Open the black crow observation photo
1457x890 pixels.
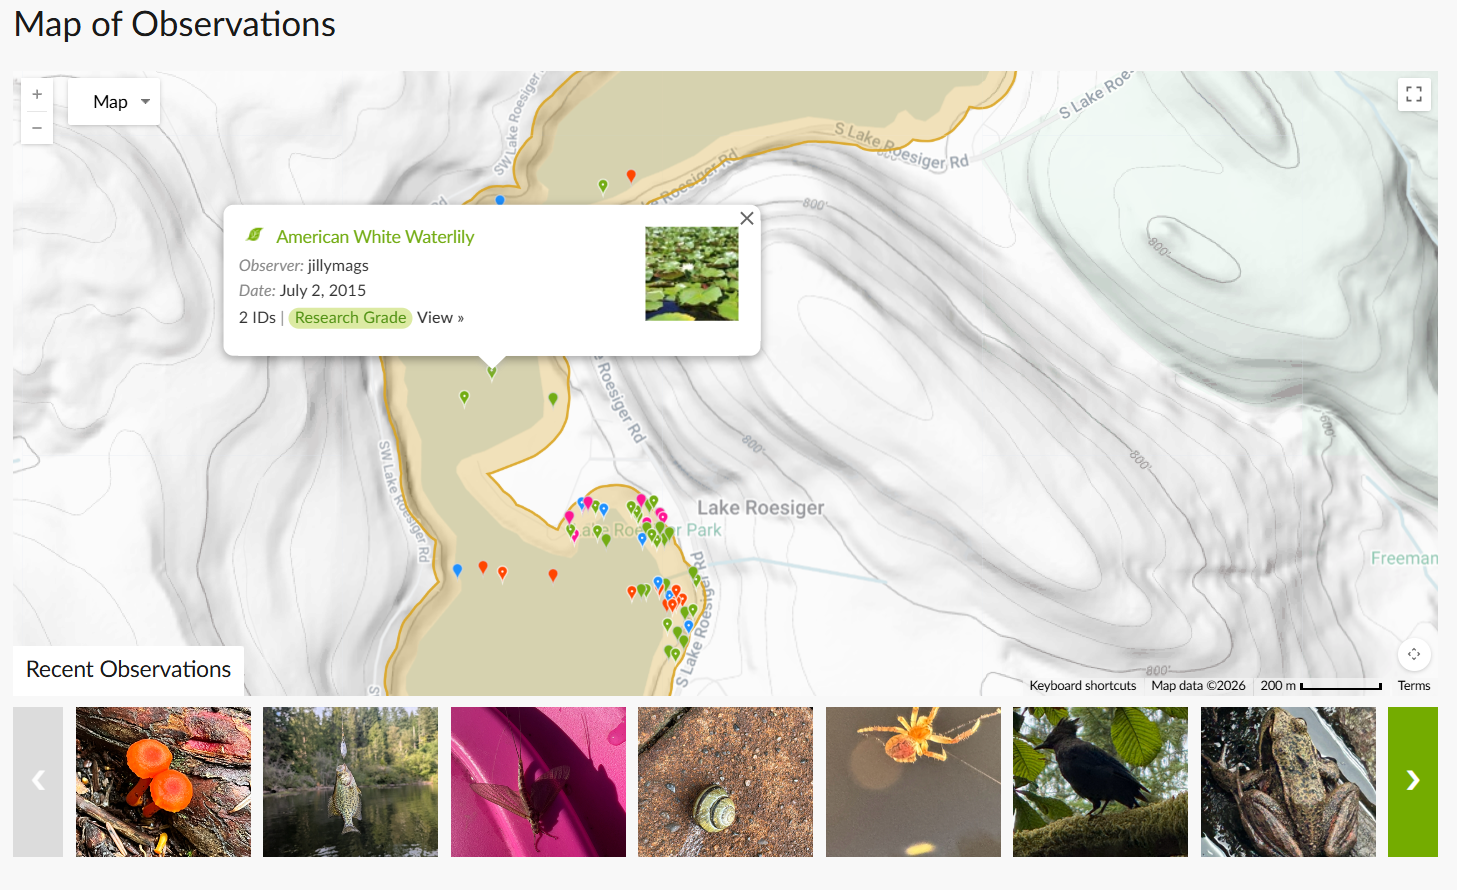coord(1100,781)
